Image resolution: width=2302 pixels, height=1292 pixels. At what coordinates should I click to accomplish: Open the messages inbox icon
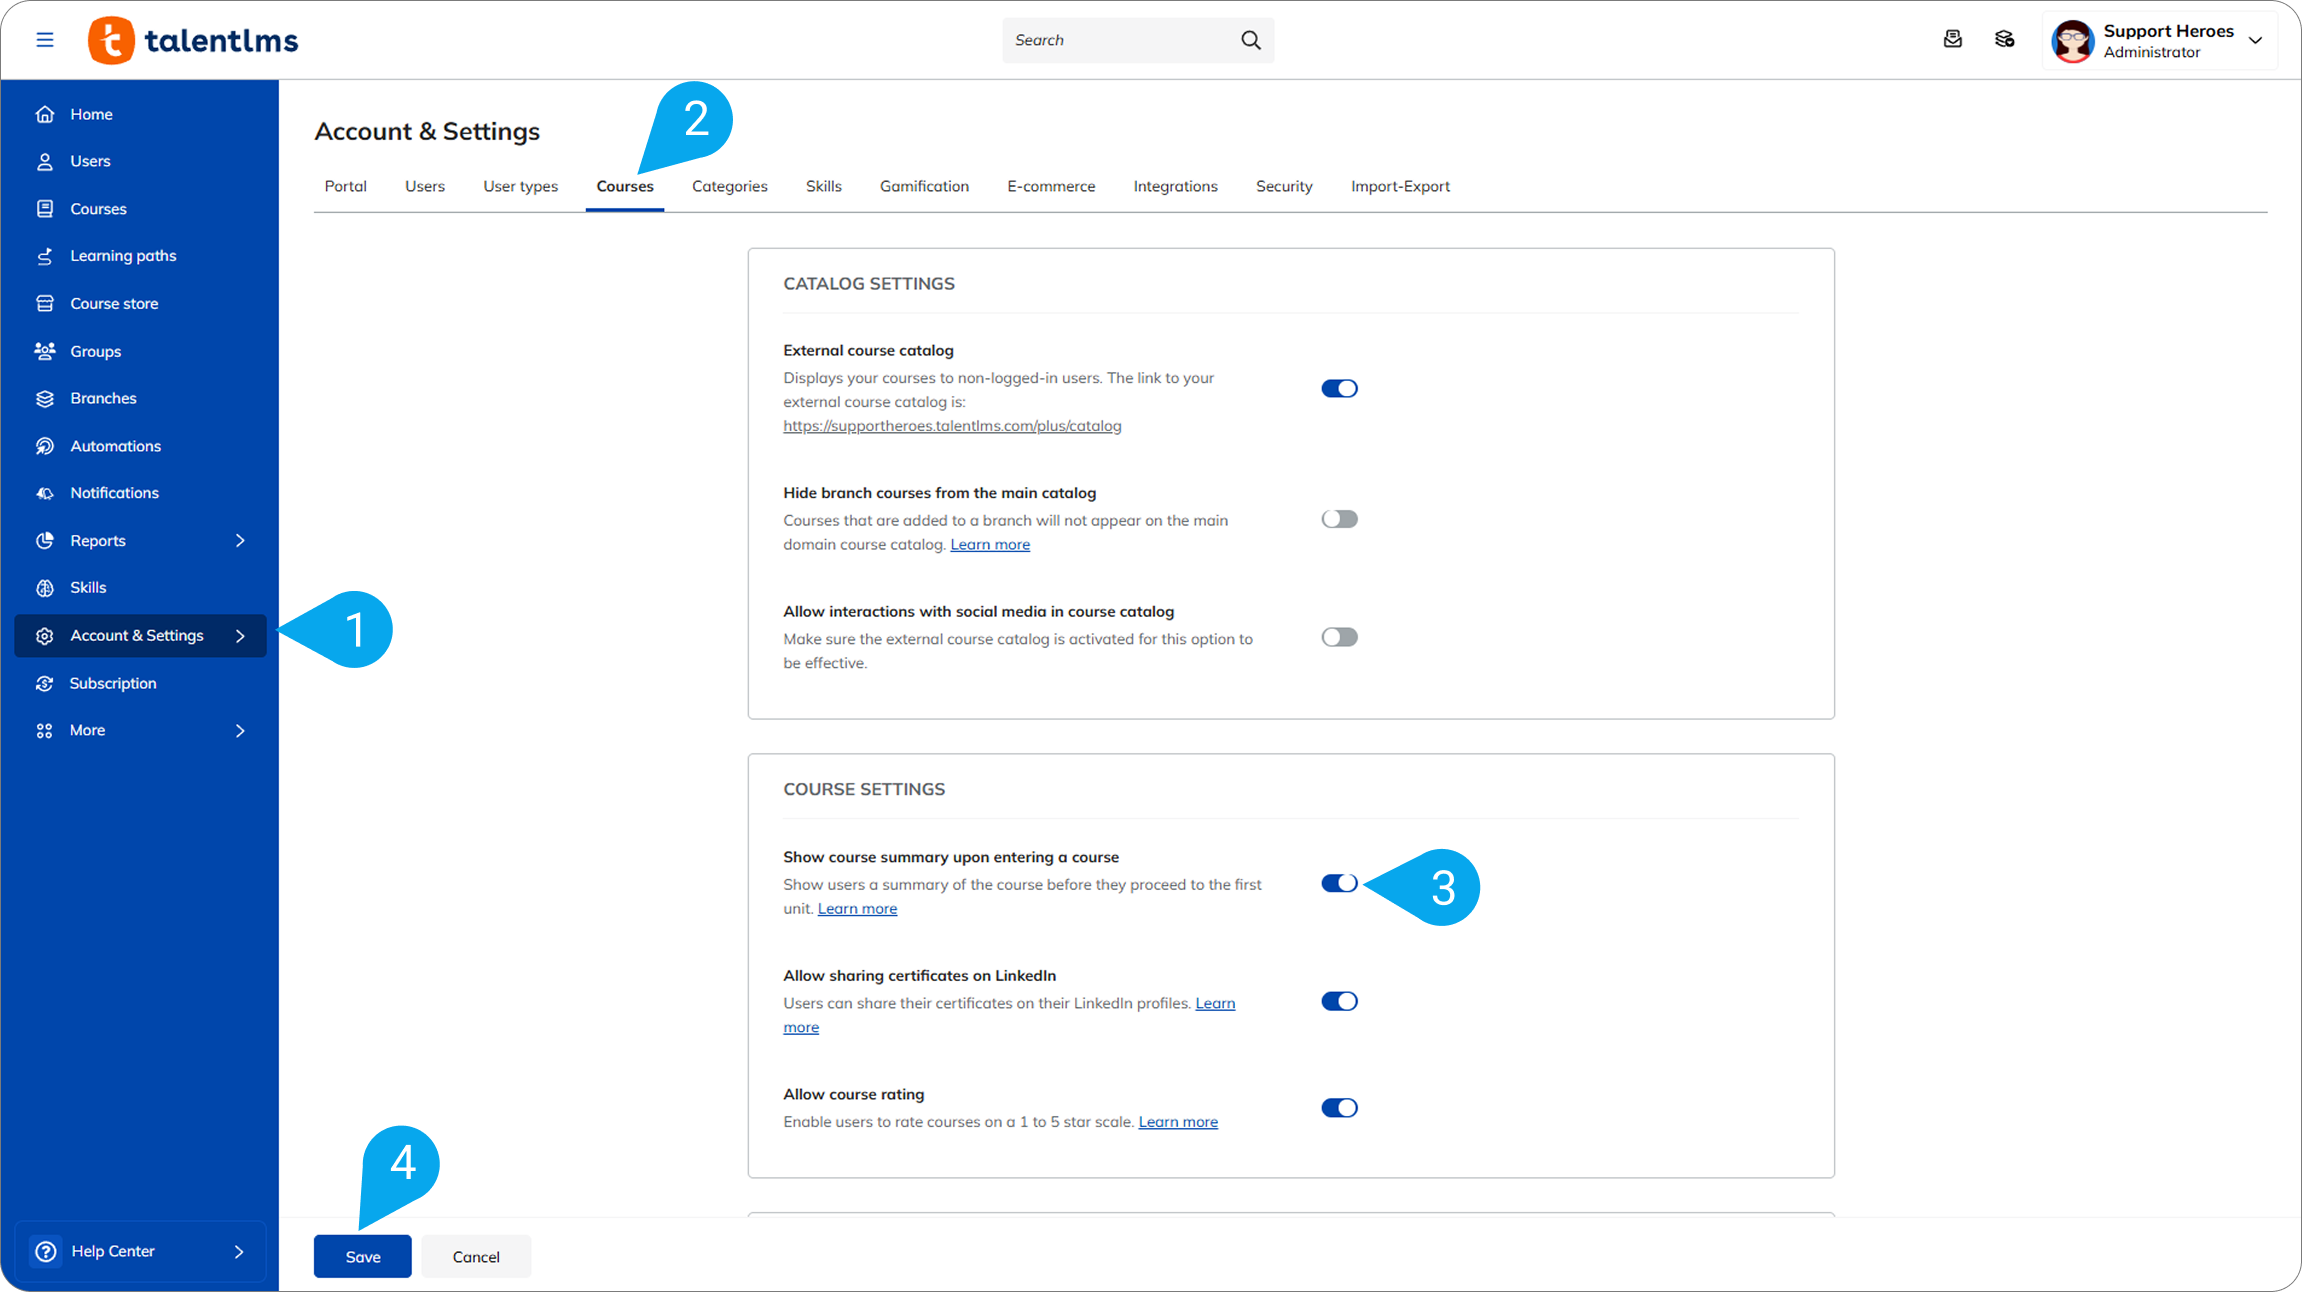point(1952,40)
